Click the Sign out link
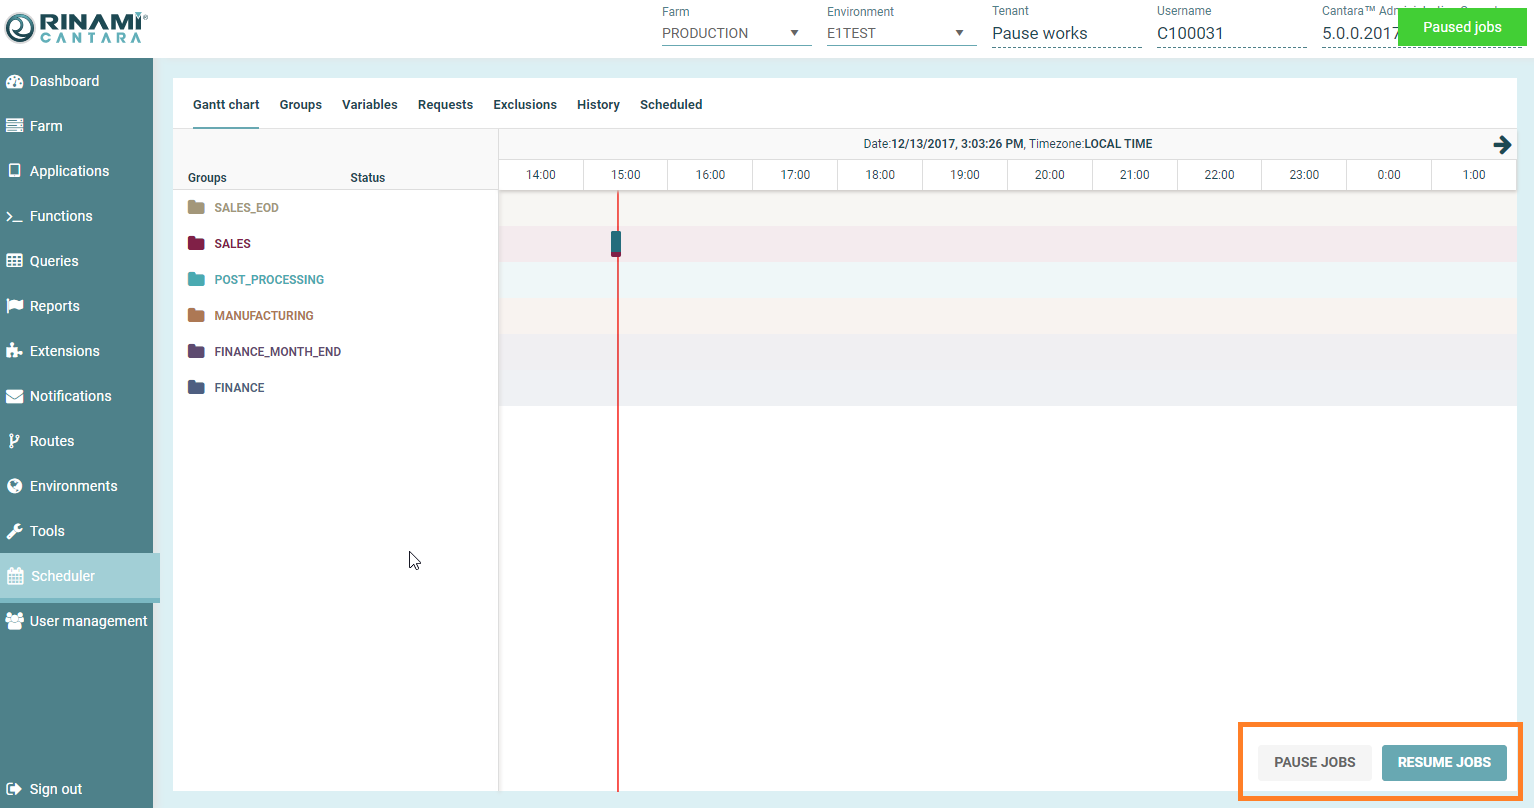Image resolution: width=1534 pixels, height=808 pixels. pyautogui.click(x=55, y=789)
